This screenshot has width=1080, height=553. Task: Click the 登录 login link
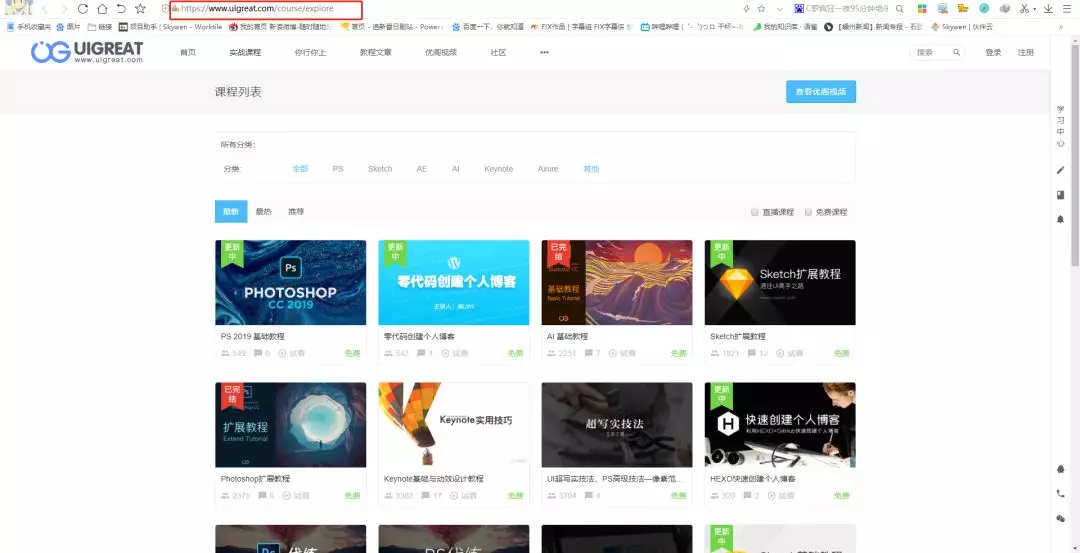pos(993,52)
